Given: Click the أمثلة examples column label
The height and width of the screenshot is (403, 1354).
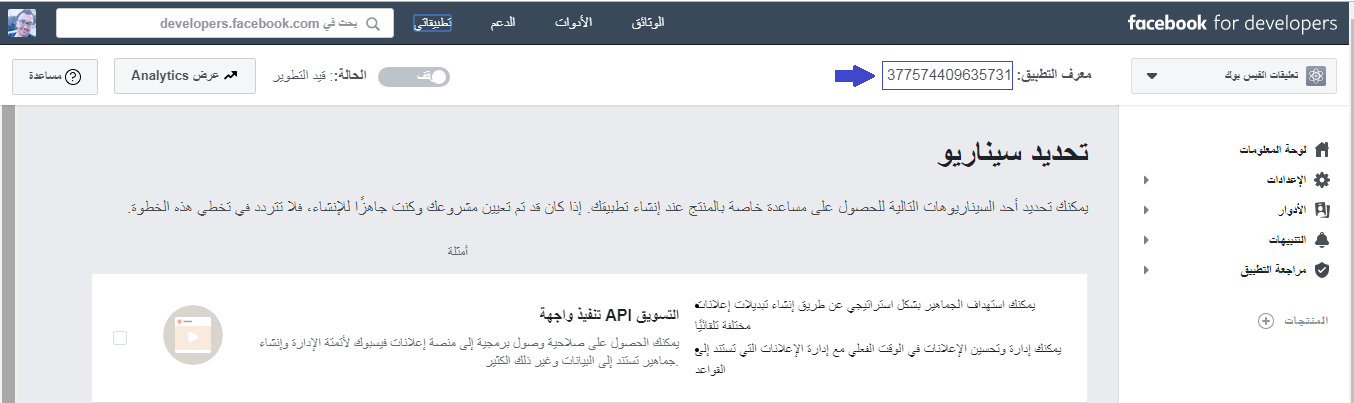Looking at the screenshot, I should click(x=457, y=250).
